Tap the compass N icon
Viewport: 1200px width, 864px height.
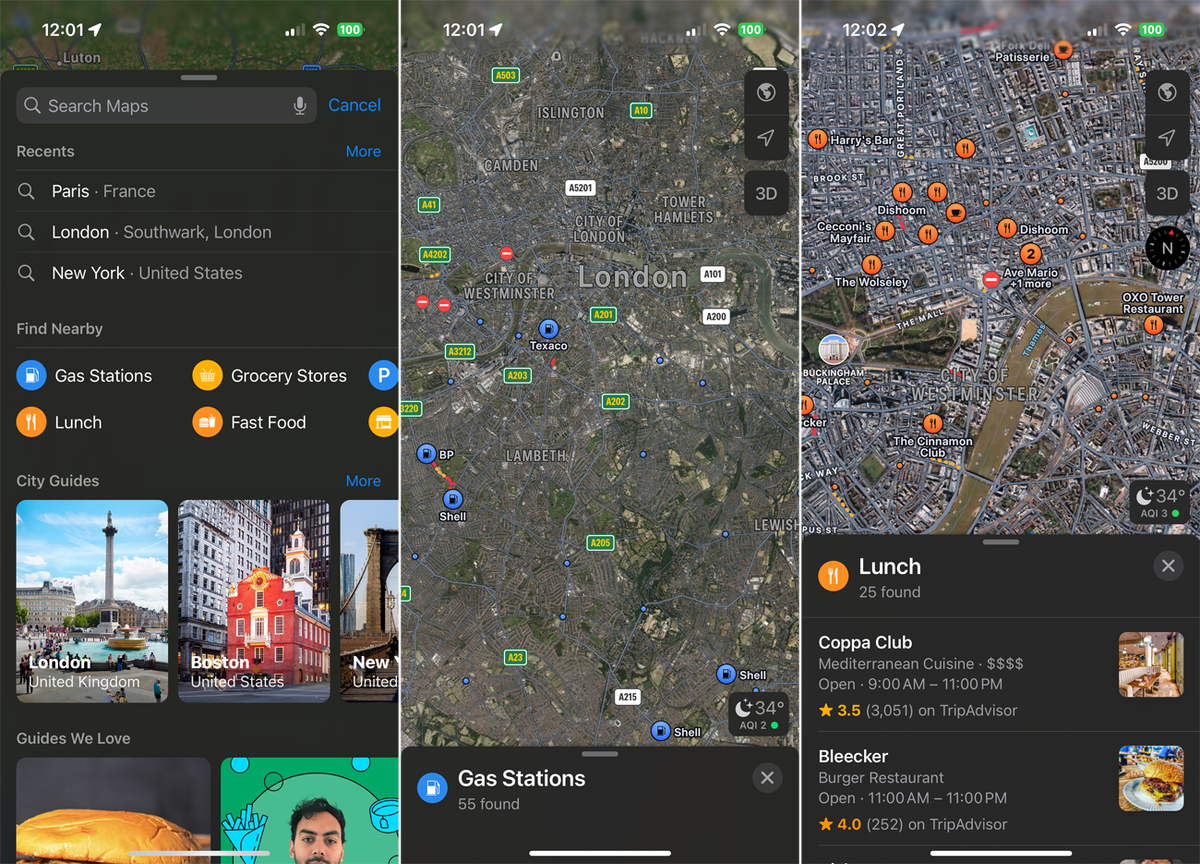click(1167, 248)
